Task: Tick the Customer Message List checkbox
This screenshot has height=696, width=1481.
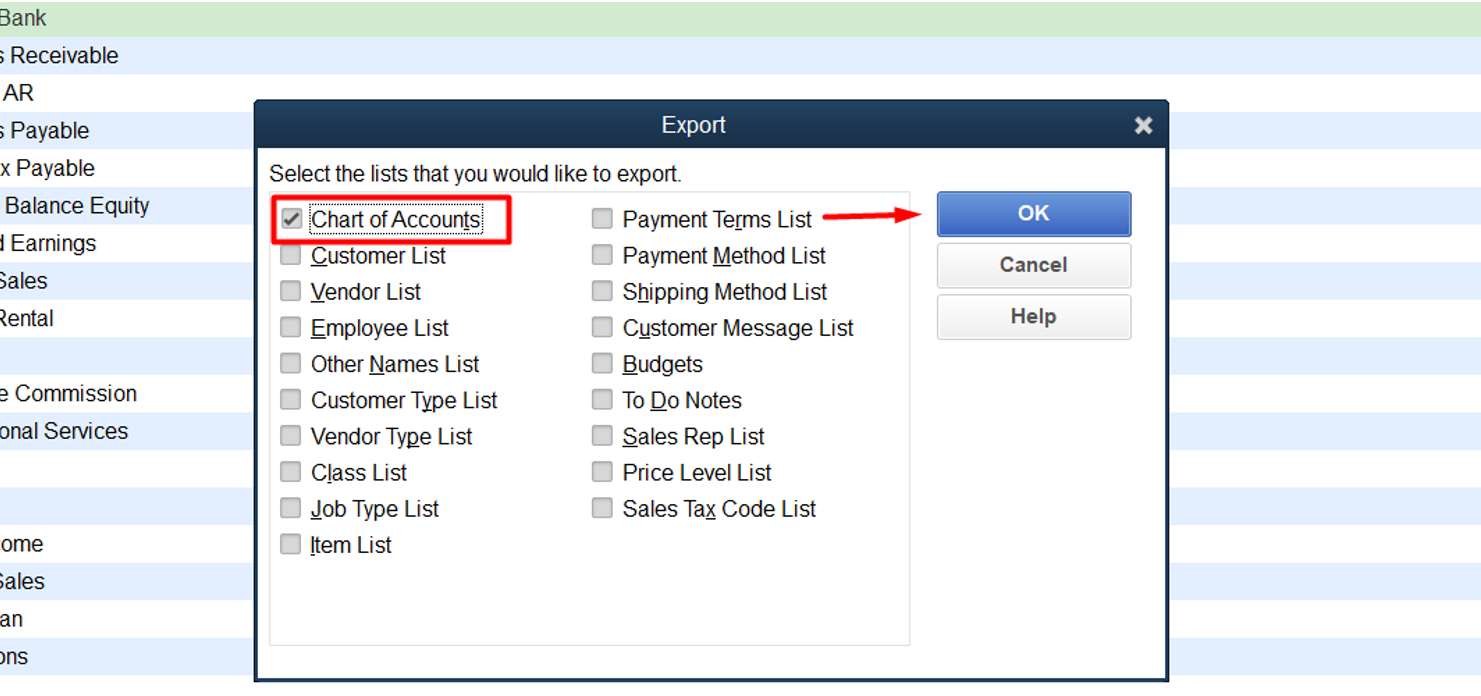Action: pos(602,327)
